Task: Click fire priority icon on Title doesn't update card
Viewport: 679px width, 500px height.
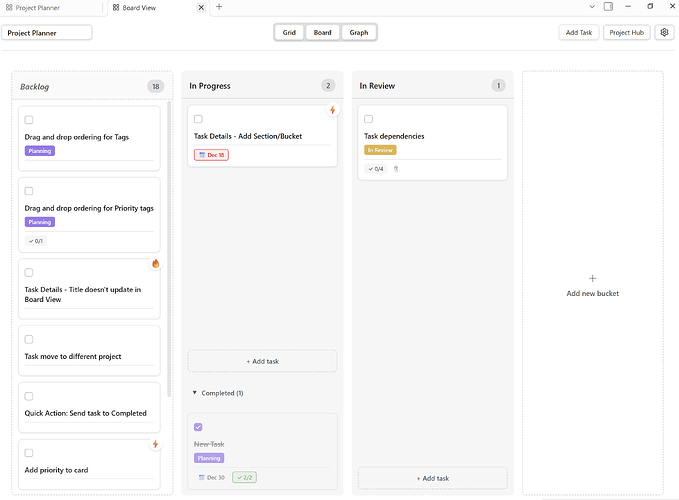Action: pos(156,264)
